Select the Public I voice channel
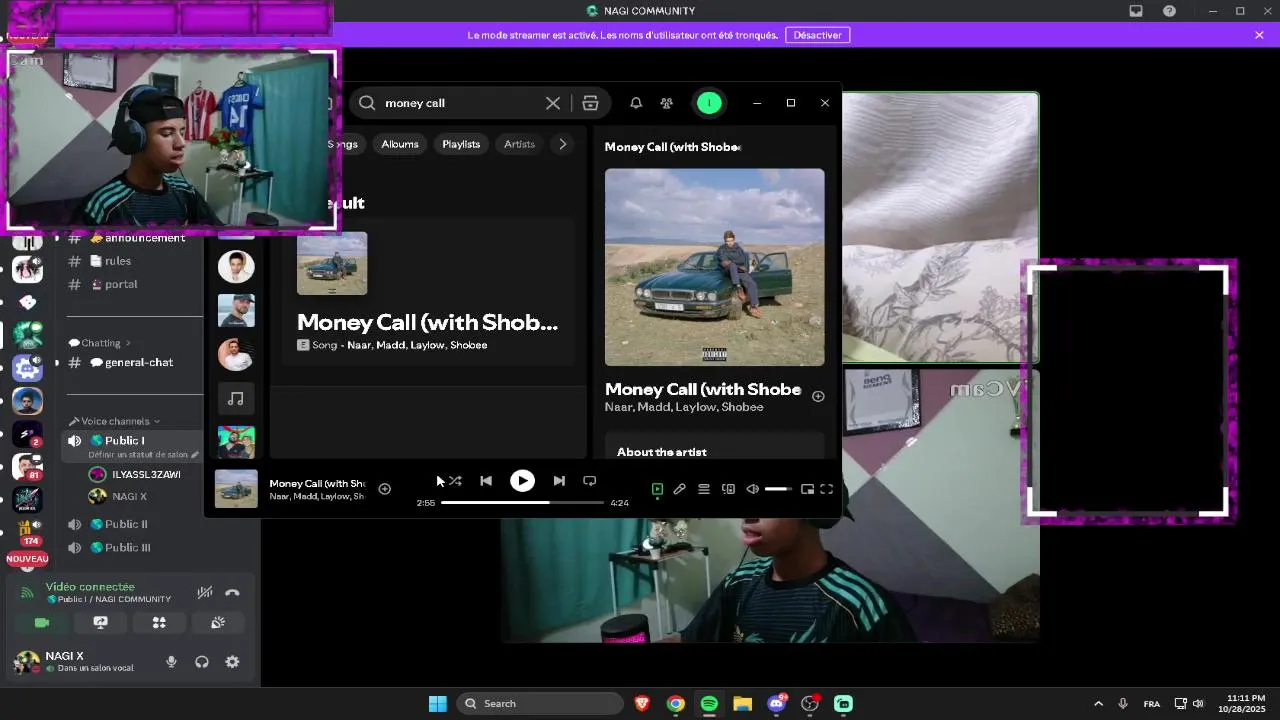 (x=124, y=440)
